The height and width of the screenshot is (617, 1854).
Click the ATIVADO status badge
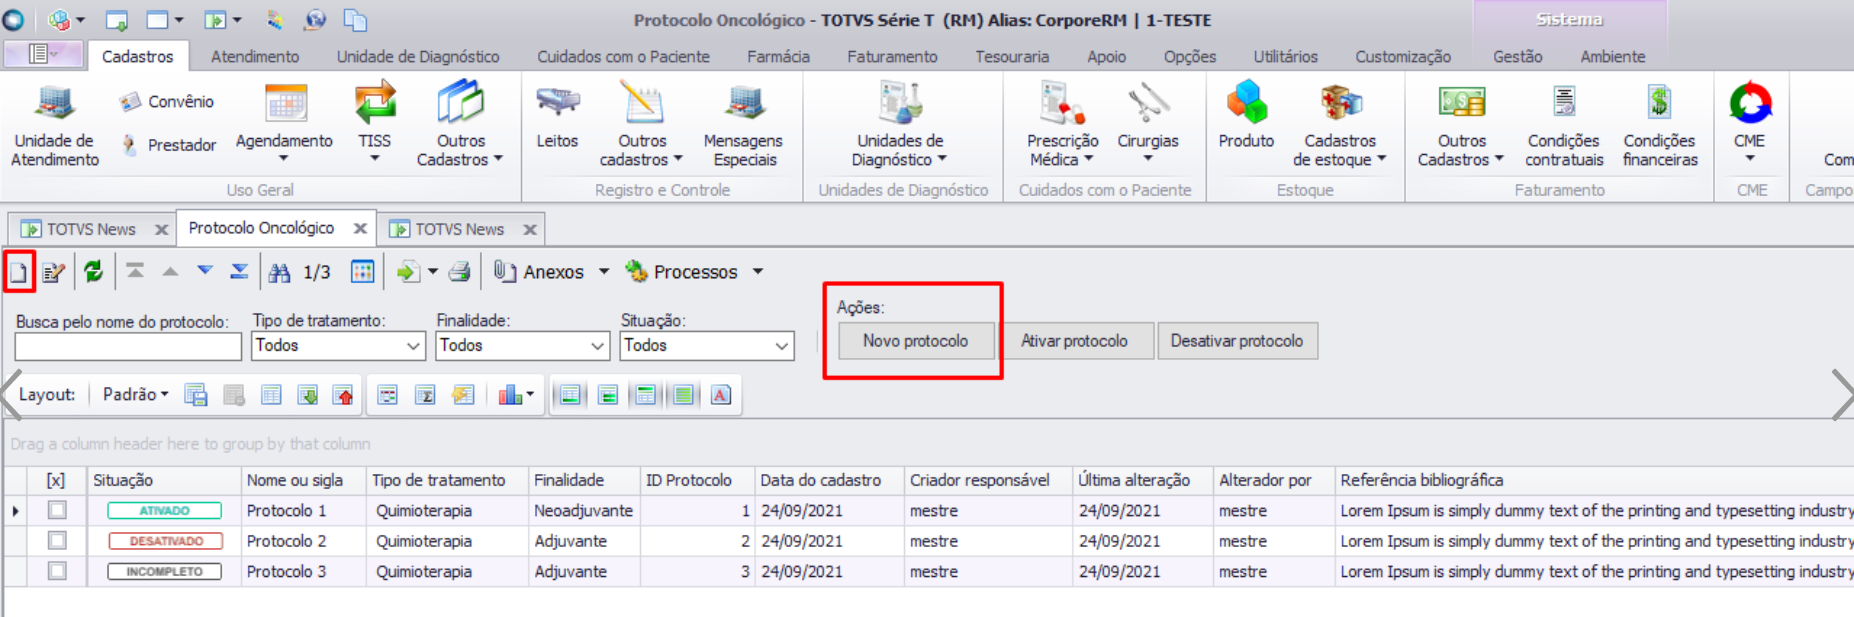tap(165, 510)
